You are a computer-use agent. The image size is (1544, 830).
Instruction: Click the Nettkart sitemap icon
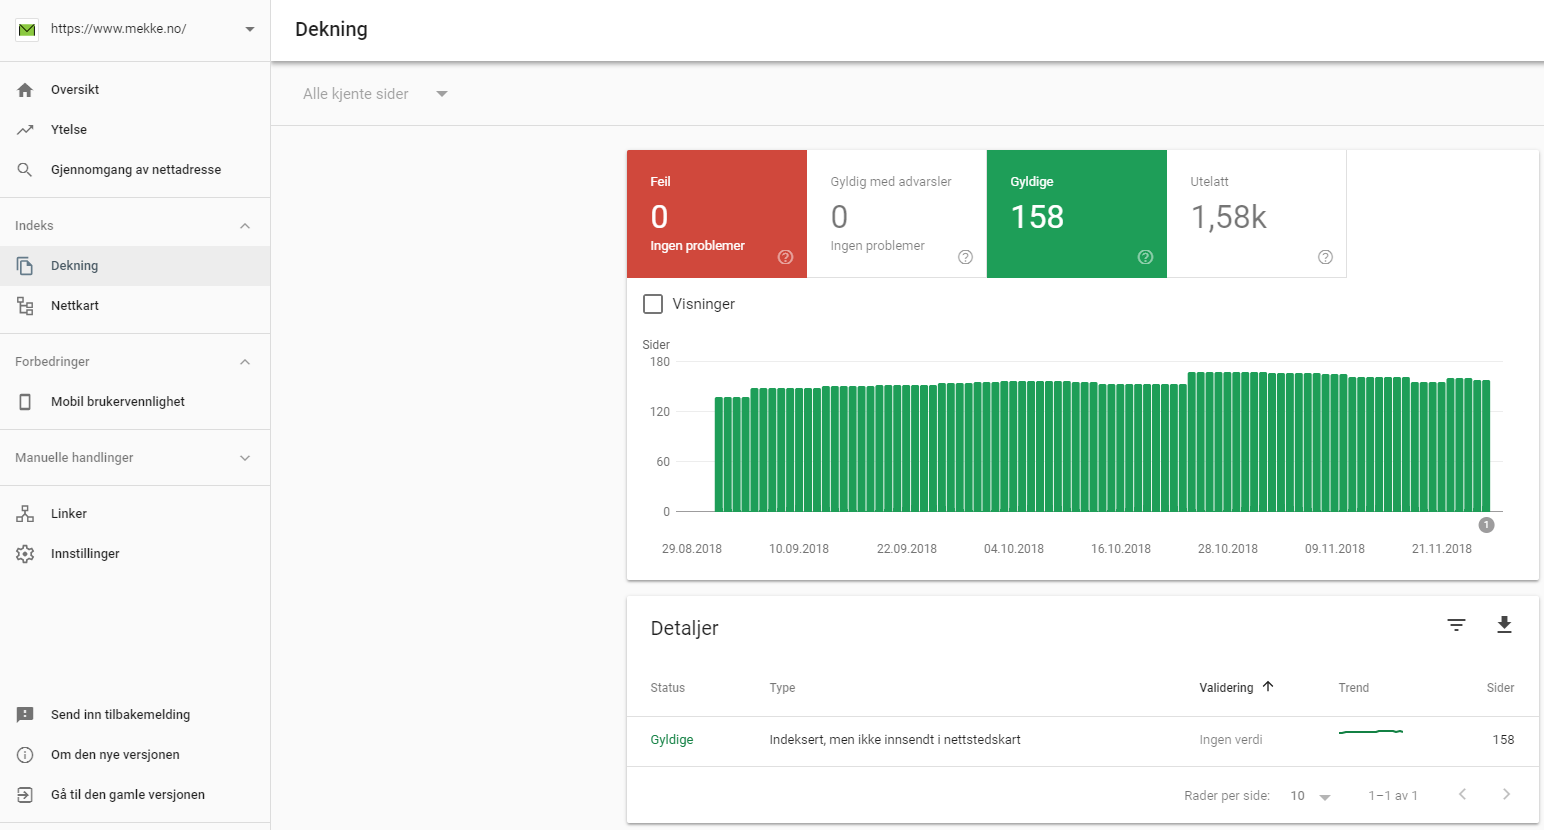(x=25, y=306)
